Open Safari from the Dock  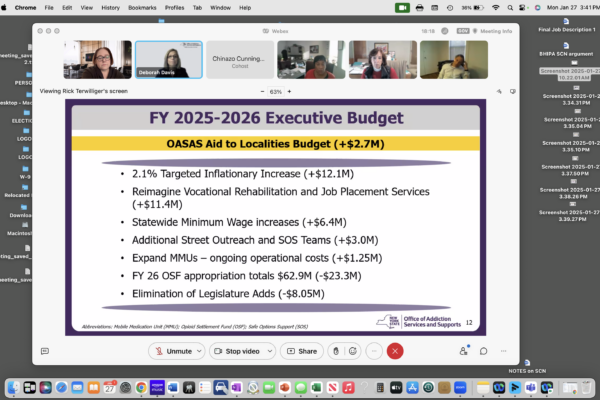click(x=61, y=388)
